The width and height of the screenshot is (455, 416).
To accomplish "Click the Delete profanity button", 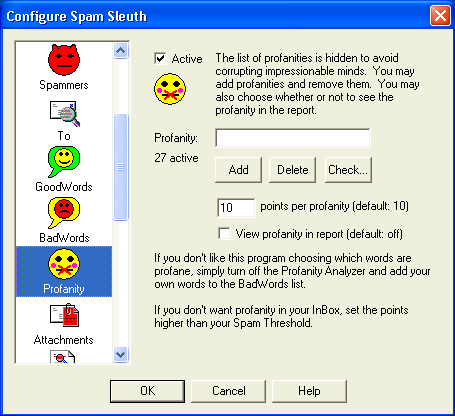I will click(x=292, y=170).
